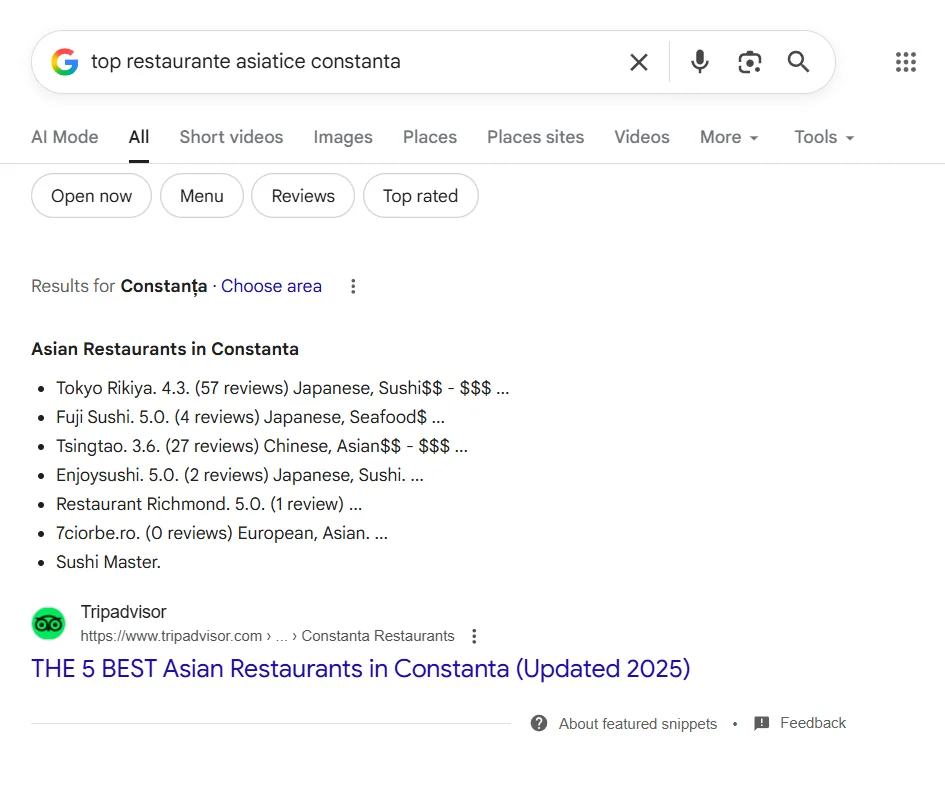
Task: Click the Results for Constanța text
Action: (119, 286)
